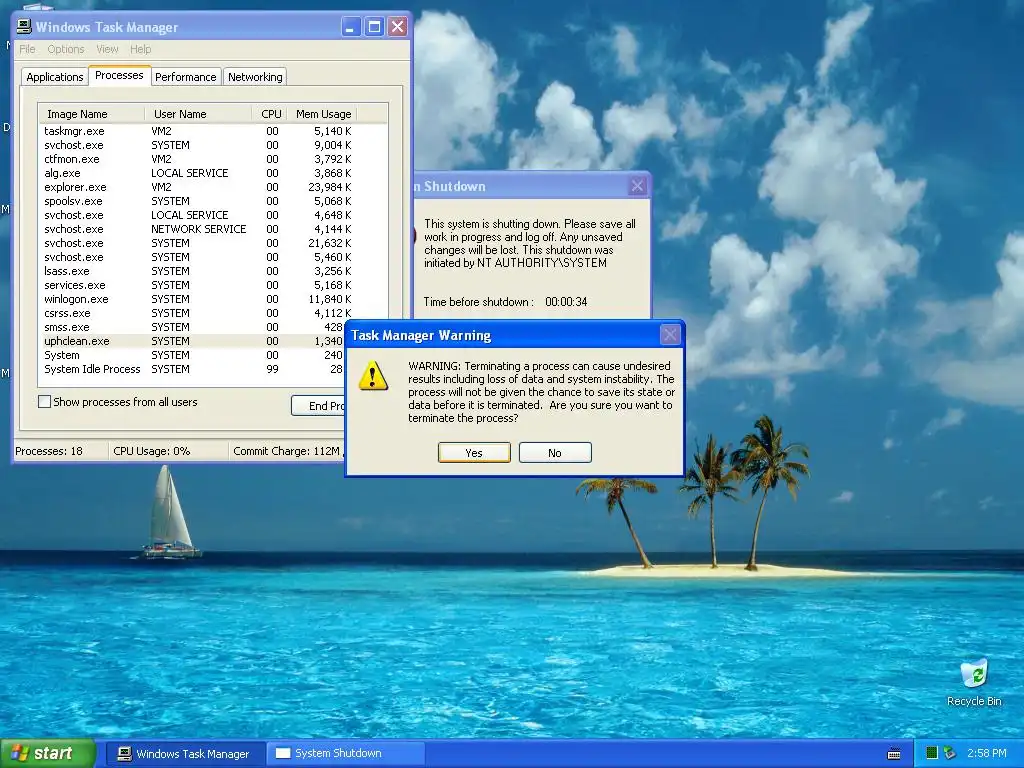
Task: Click the Recycle Bin desktop icon
Action: pyautogui.click(x=974, y=683)
